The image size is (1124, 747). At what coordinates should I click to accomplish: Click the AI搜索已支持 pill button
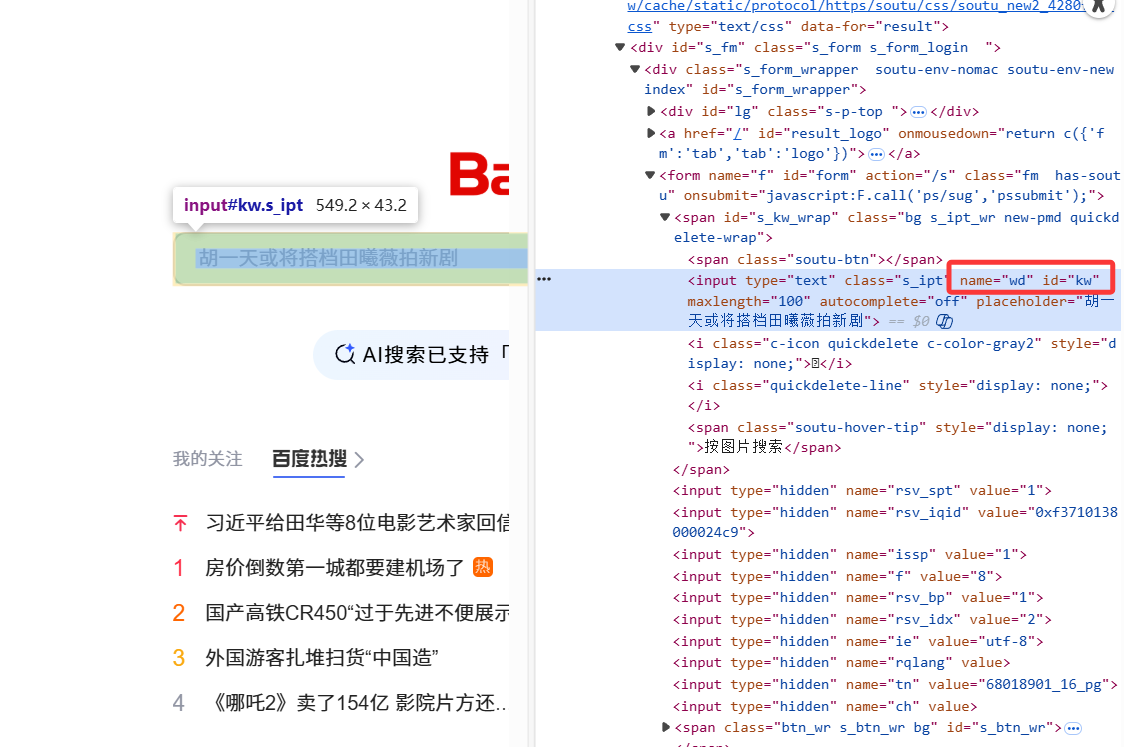tap(411, 354)
